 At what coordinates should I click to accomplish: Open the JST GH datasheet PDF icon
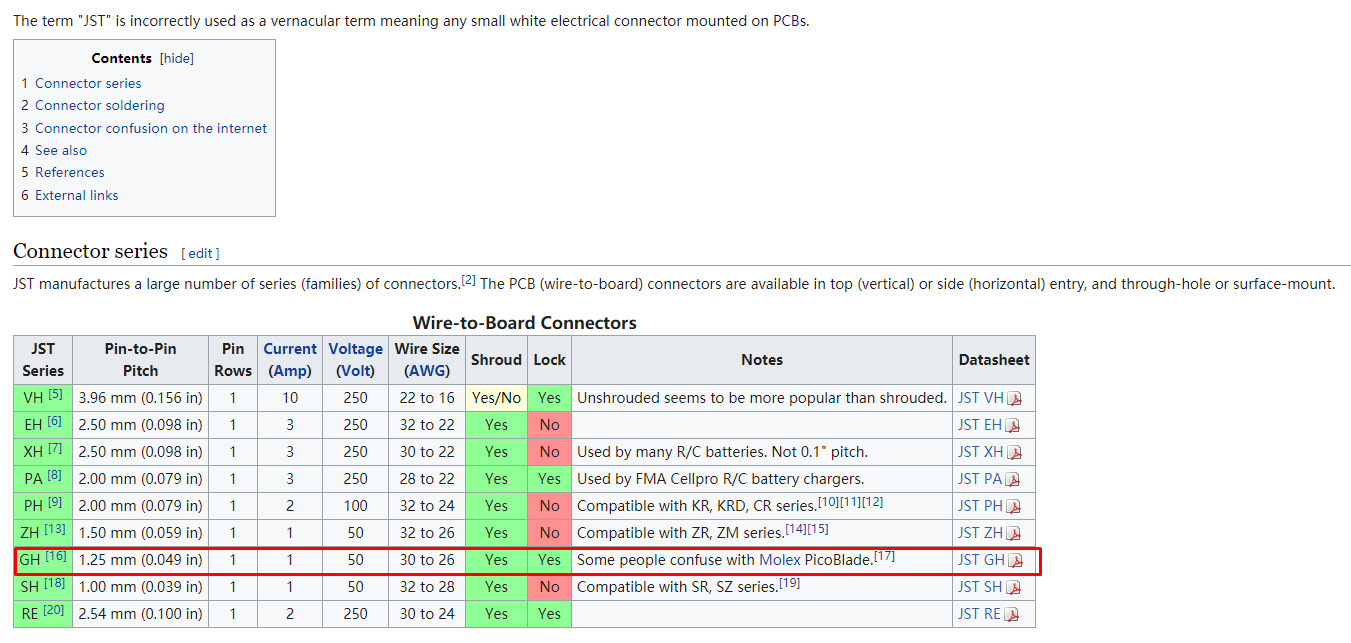click(x=1015, y=560)
